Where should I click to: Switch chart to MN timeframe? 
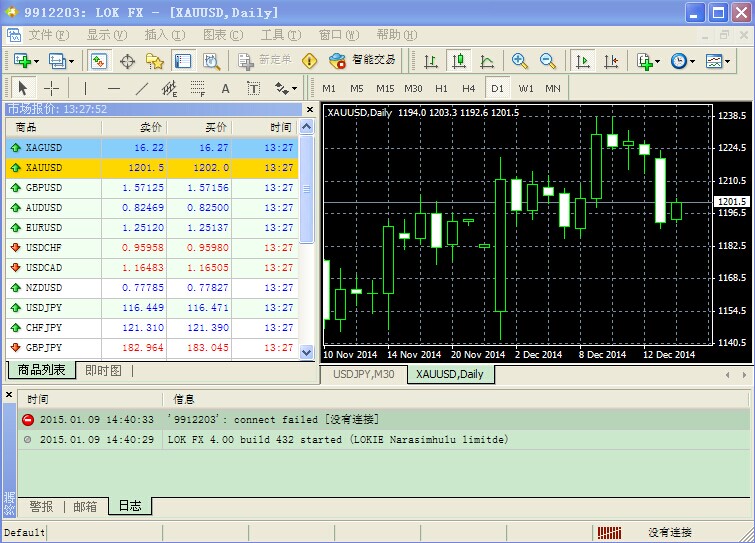[x=553, y=89]
